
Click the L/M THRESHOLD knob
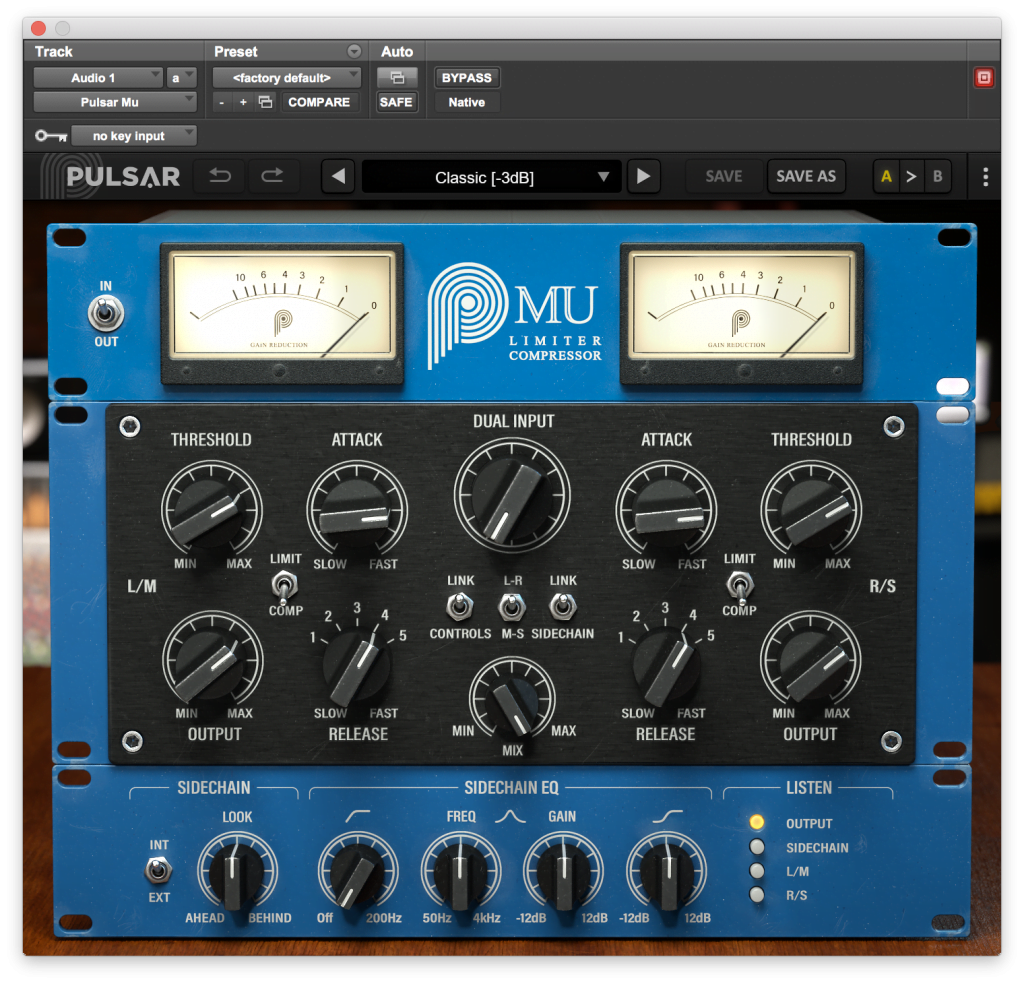coord(212,511)
